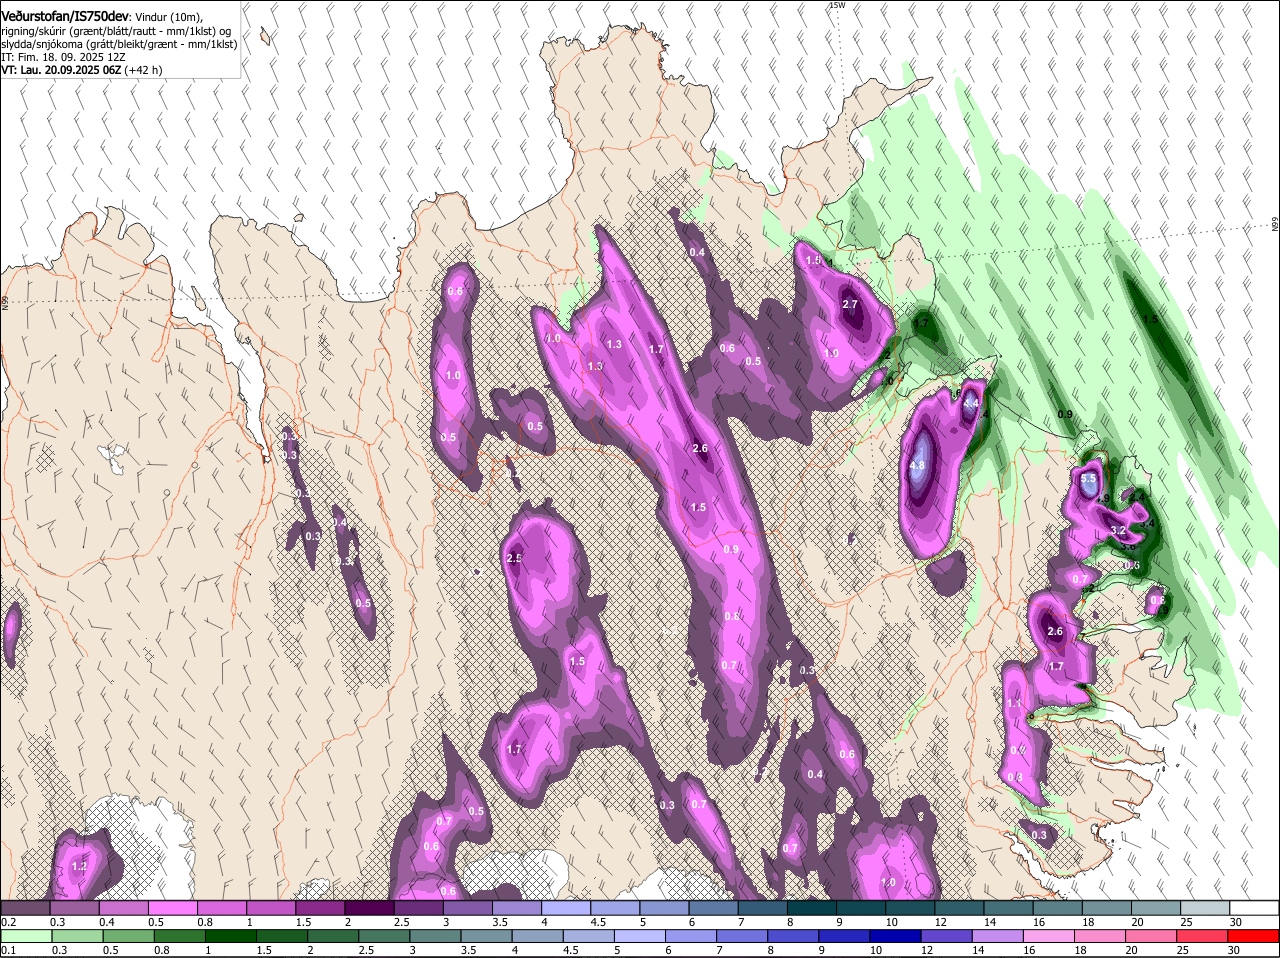Click the 'slydda/snjókoma' legend description line
The image size is (1280, 958).
(x=119, y=45)
